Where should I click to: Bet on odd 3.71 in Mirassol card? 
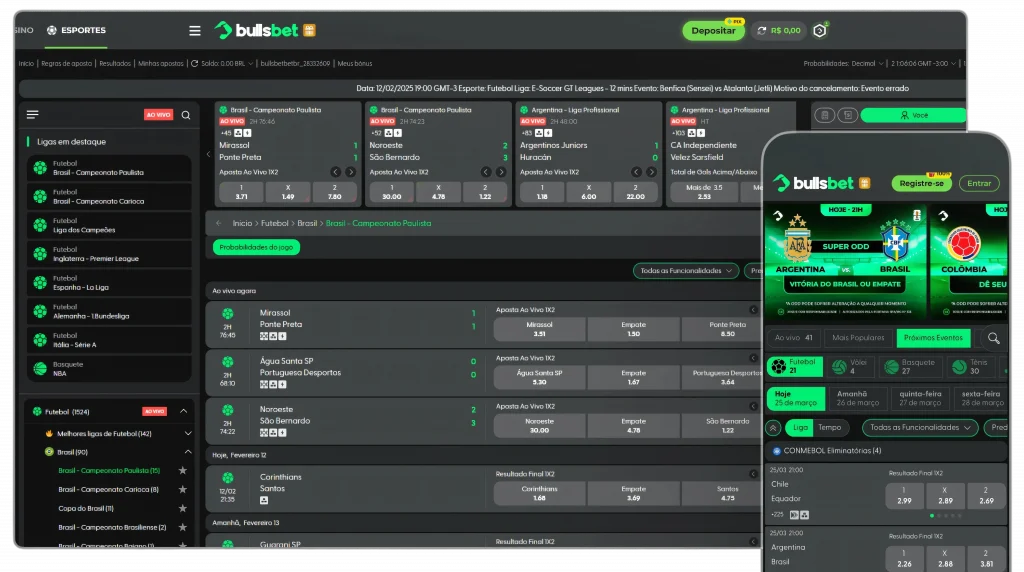click(x=242, y=192)
